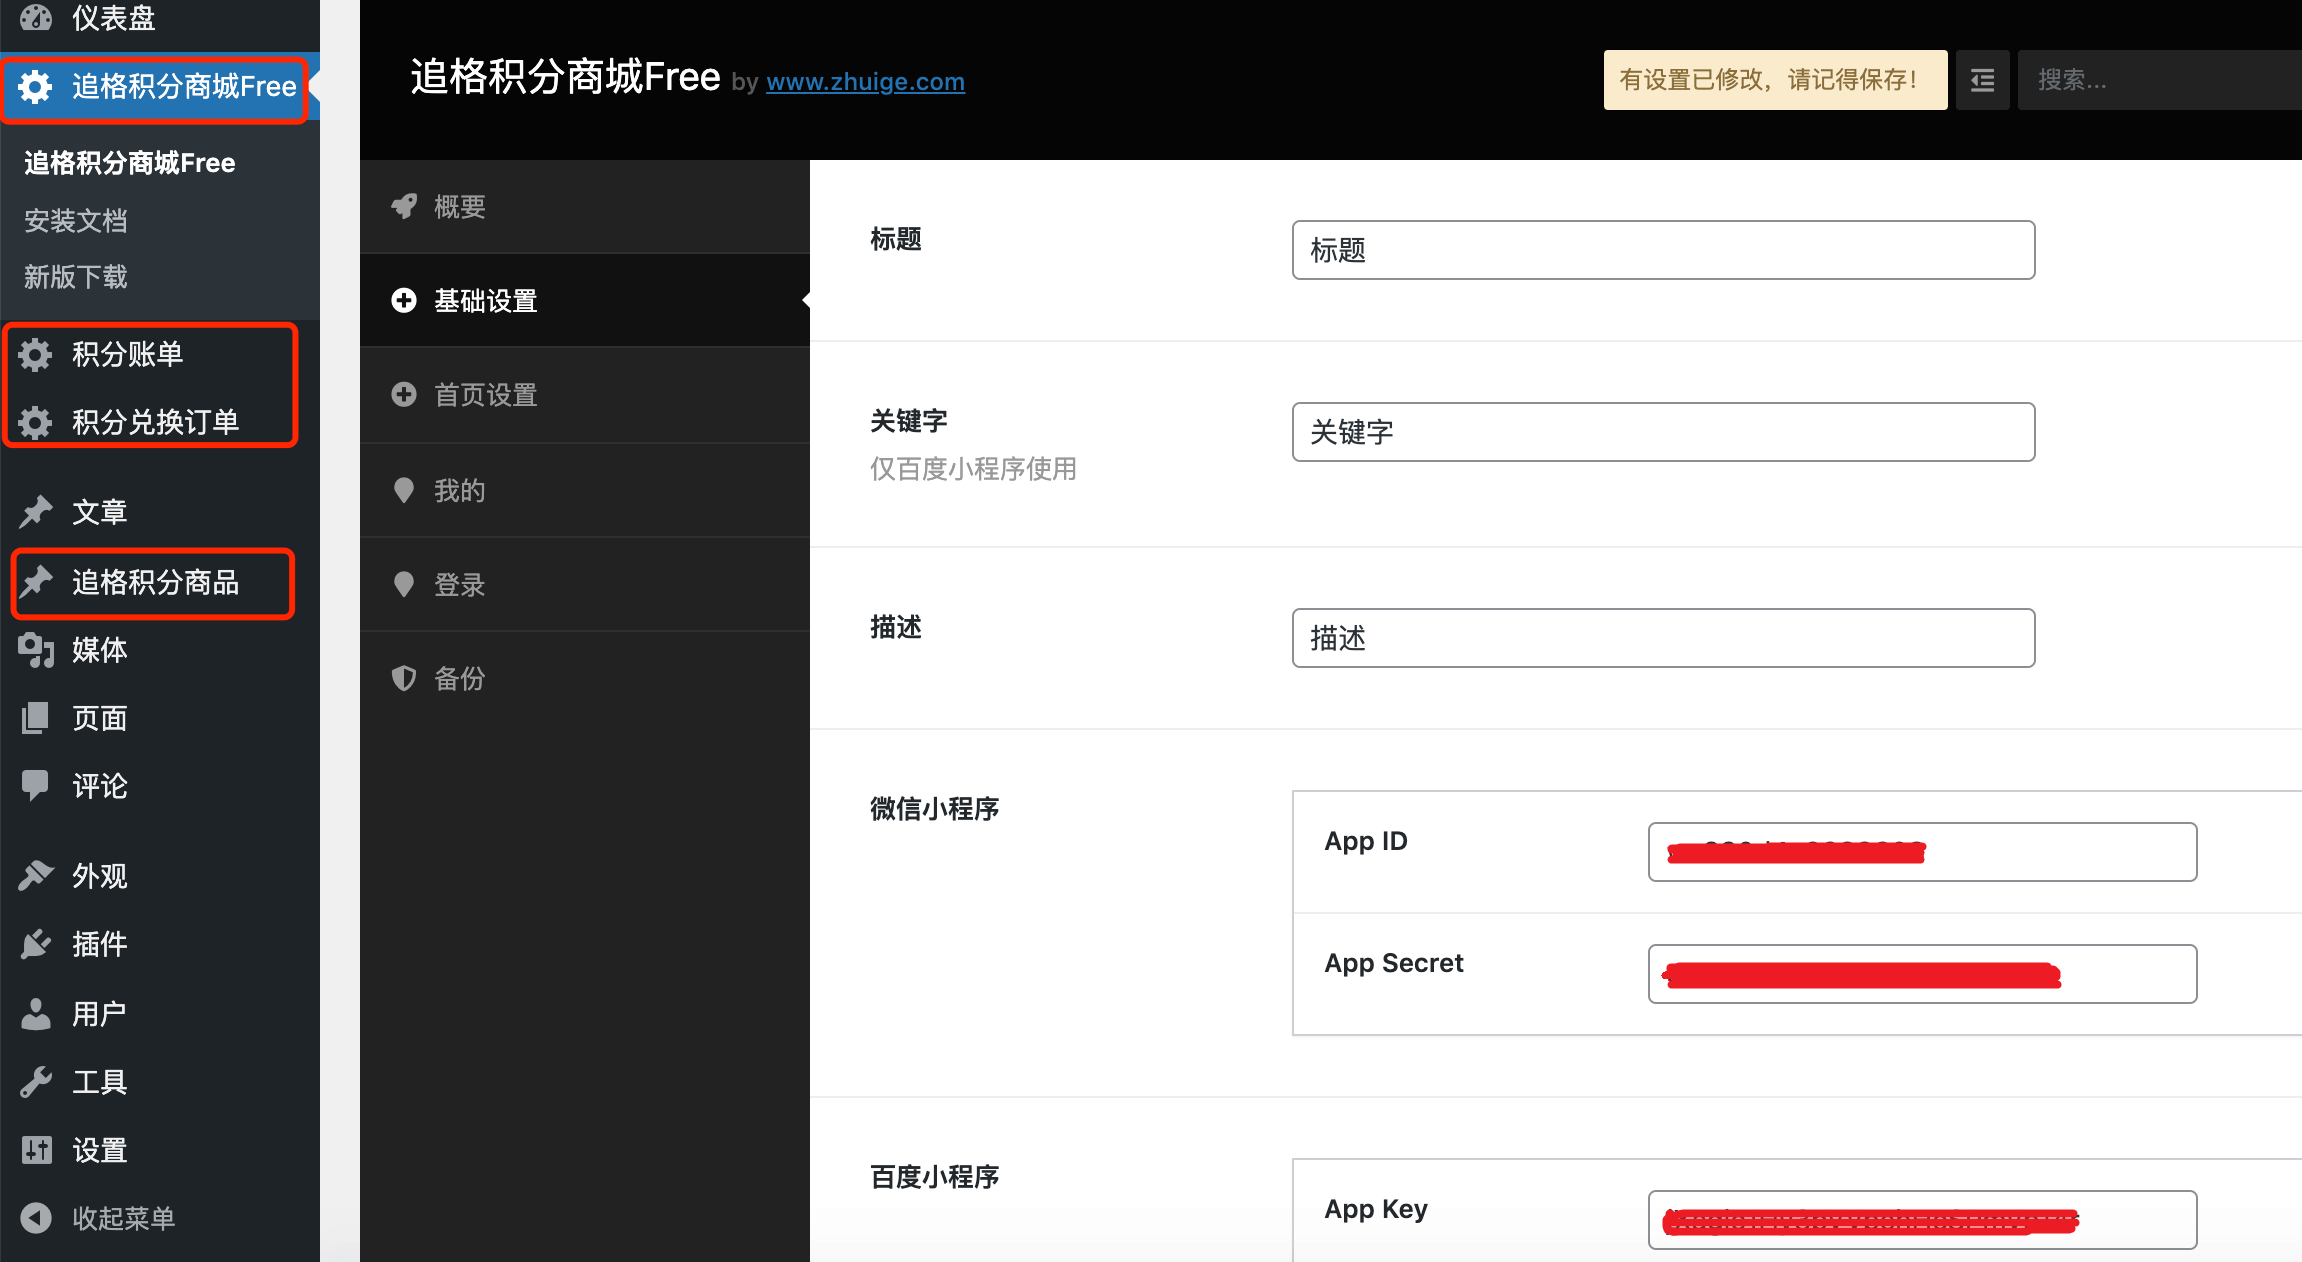Switch to the 登录 tab

[585, 584]
